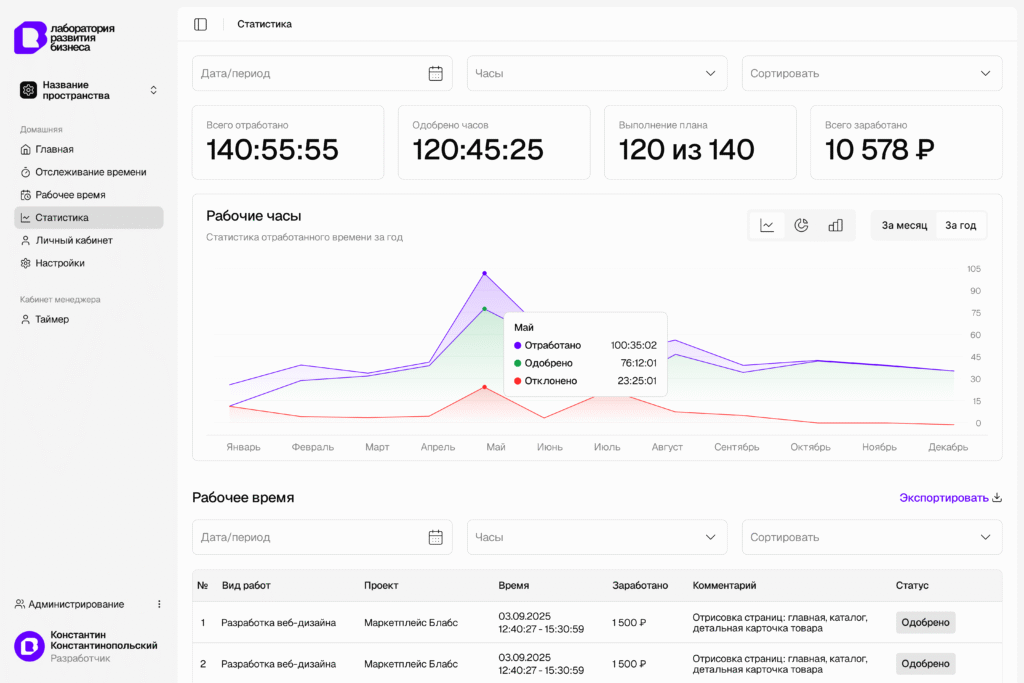
Task: Go to Отслеживание времени in sidebar
Action: click(x=90, y=172)
